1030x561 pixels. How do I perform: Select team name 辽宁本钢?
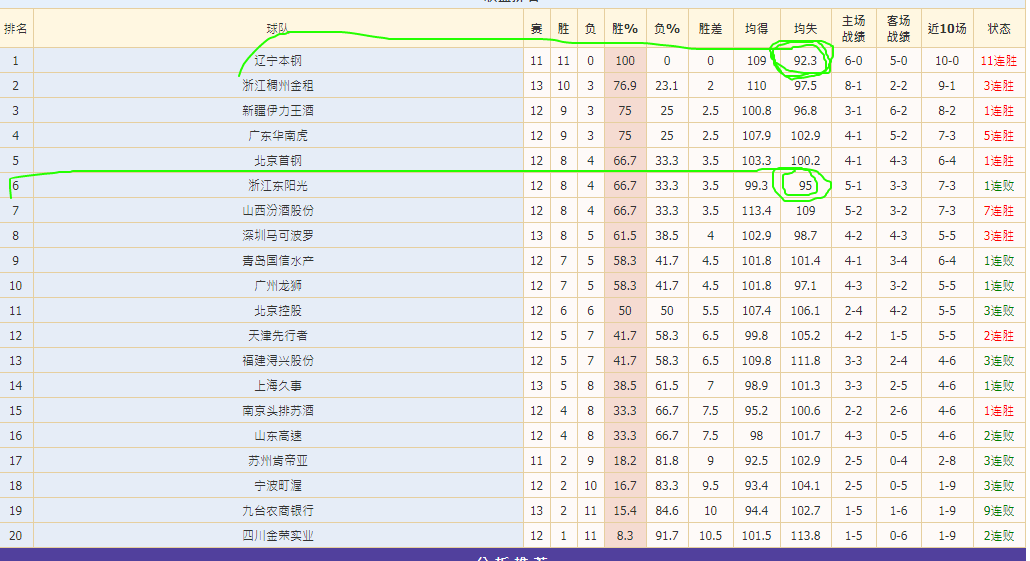278,60
